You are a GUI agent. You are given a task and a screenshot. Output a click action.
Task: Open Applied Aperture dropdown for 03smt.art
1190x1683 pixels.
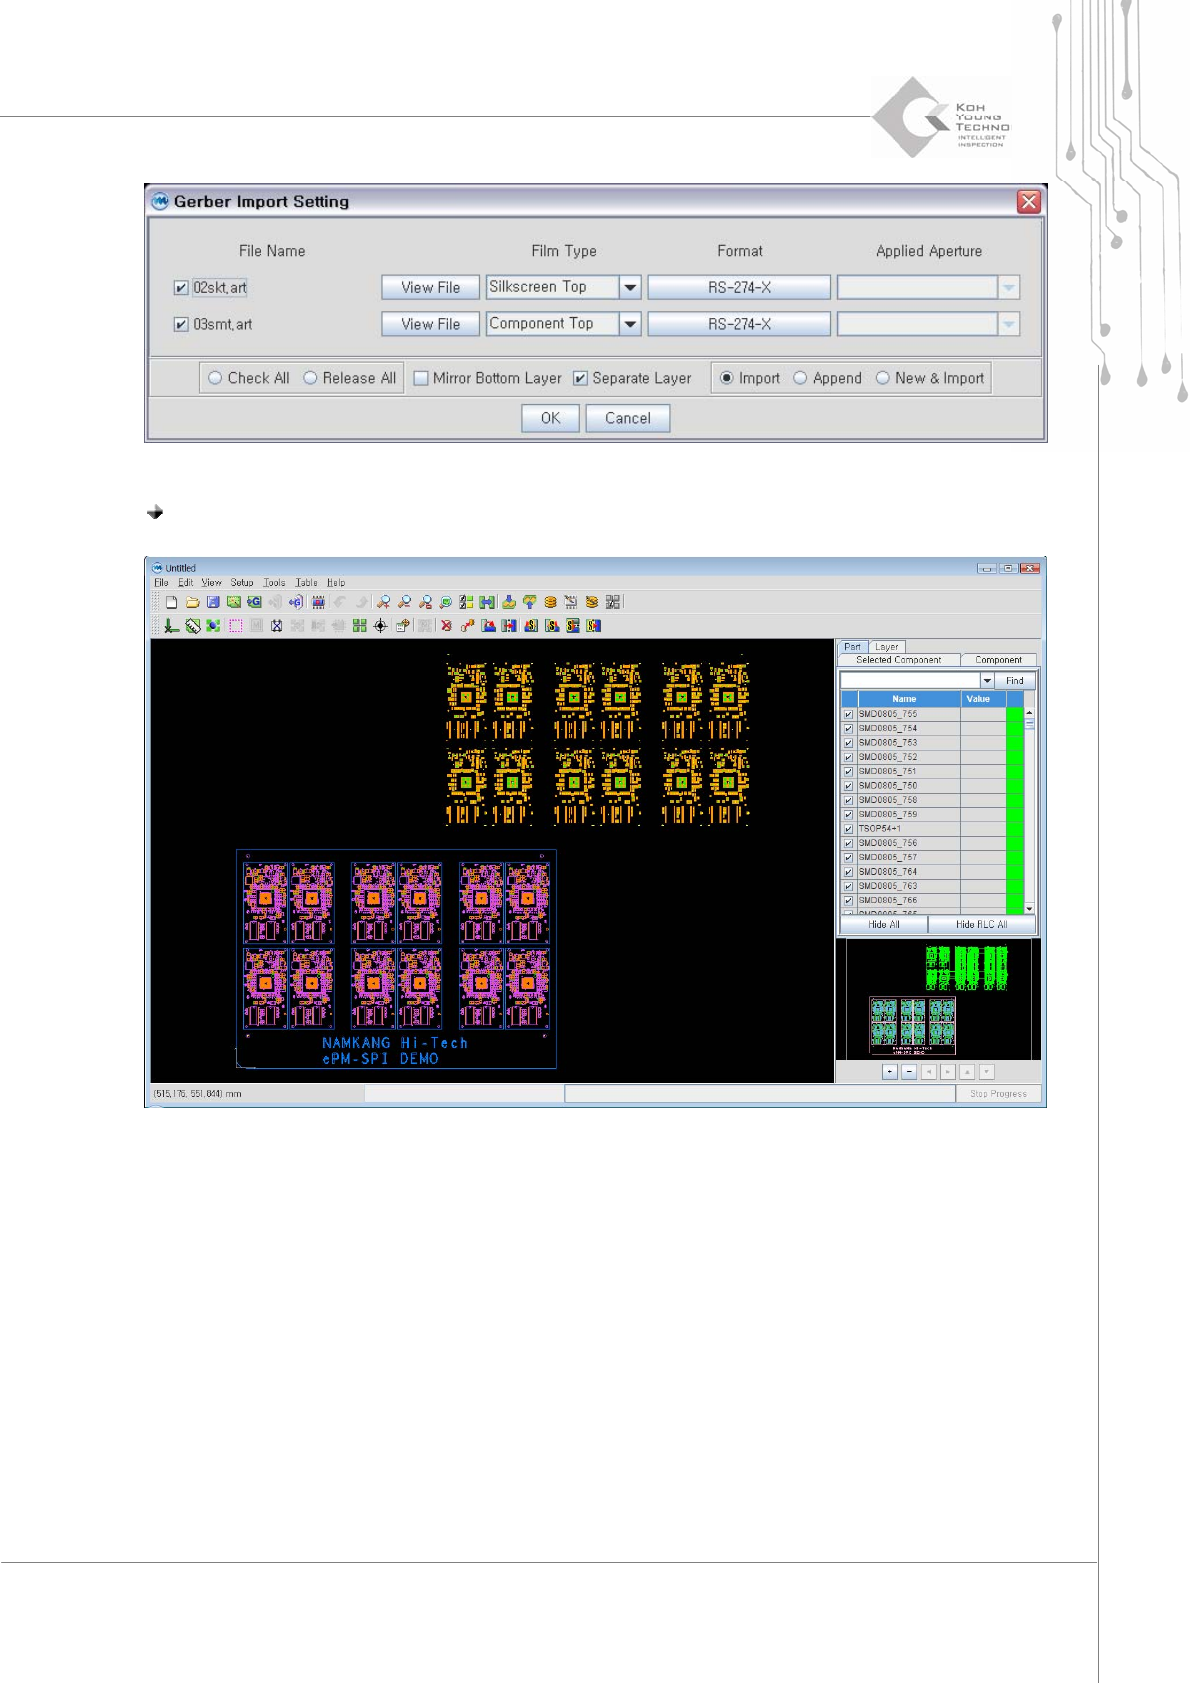[x=1008, y=325]
